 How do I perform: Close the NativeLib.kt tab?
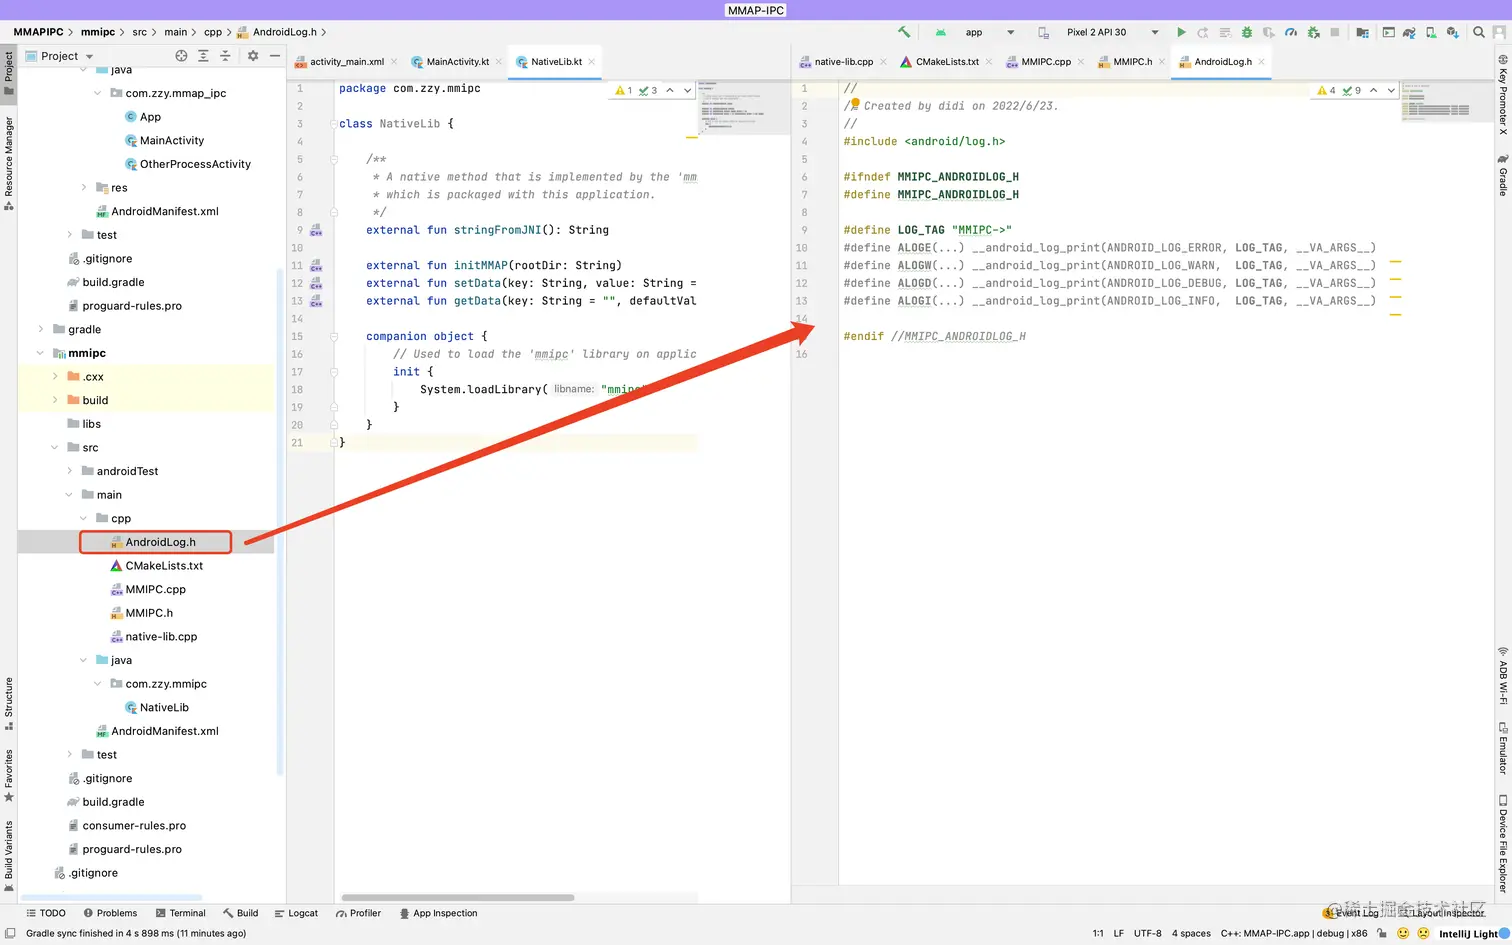pos(592,62)
